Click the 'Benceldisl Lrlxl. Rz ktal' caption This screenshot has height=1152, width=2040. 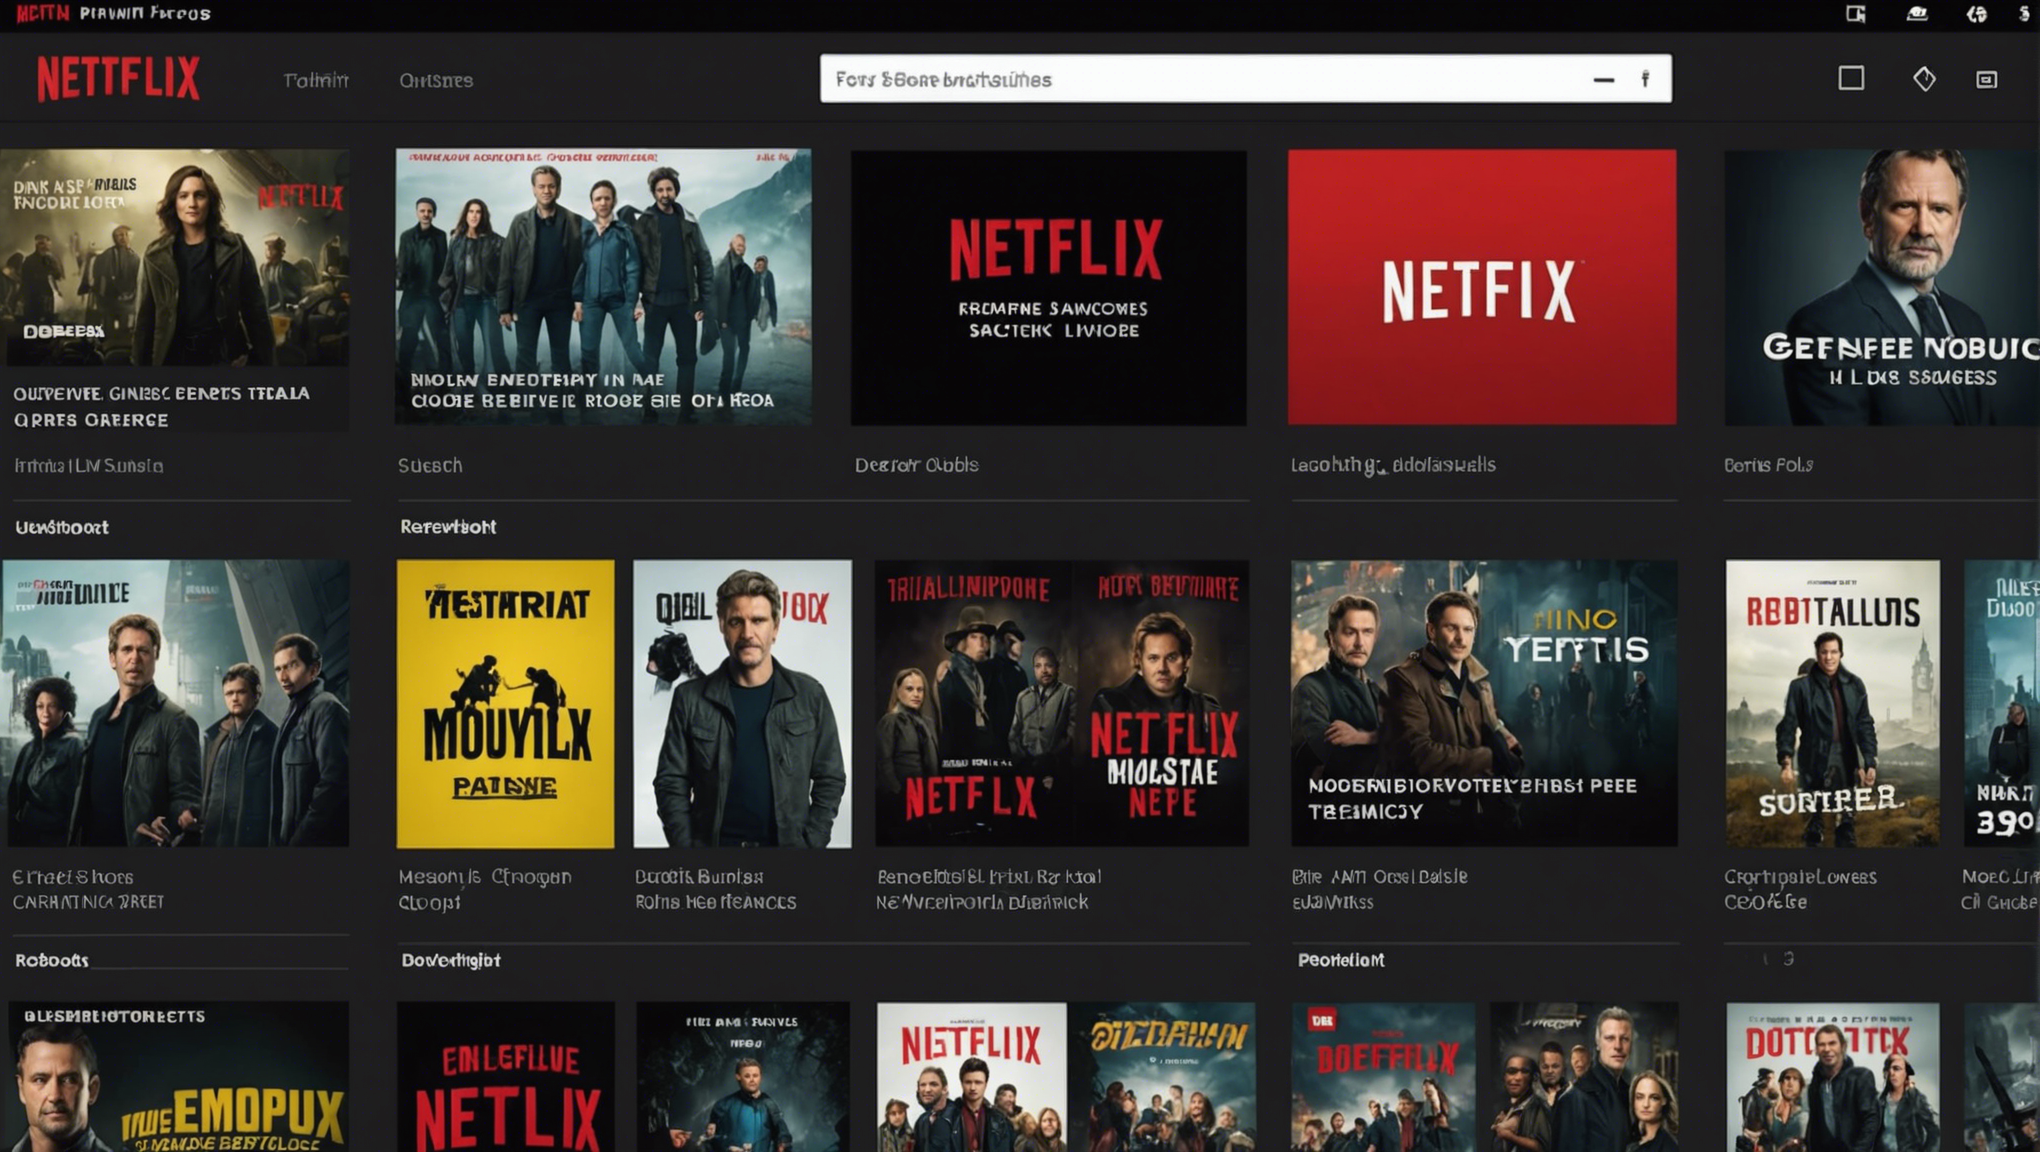pyautogui.click(x=989, y=877)
